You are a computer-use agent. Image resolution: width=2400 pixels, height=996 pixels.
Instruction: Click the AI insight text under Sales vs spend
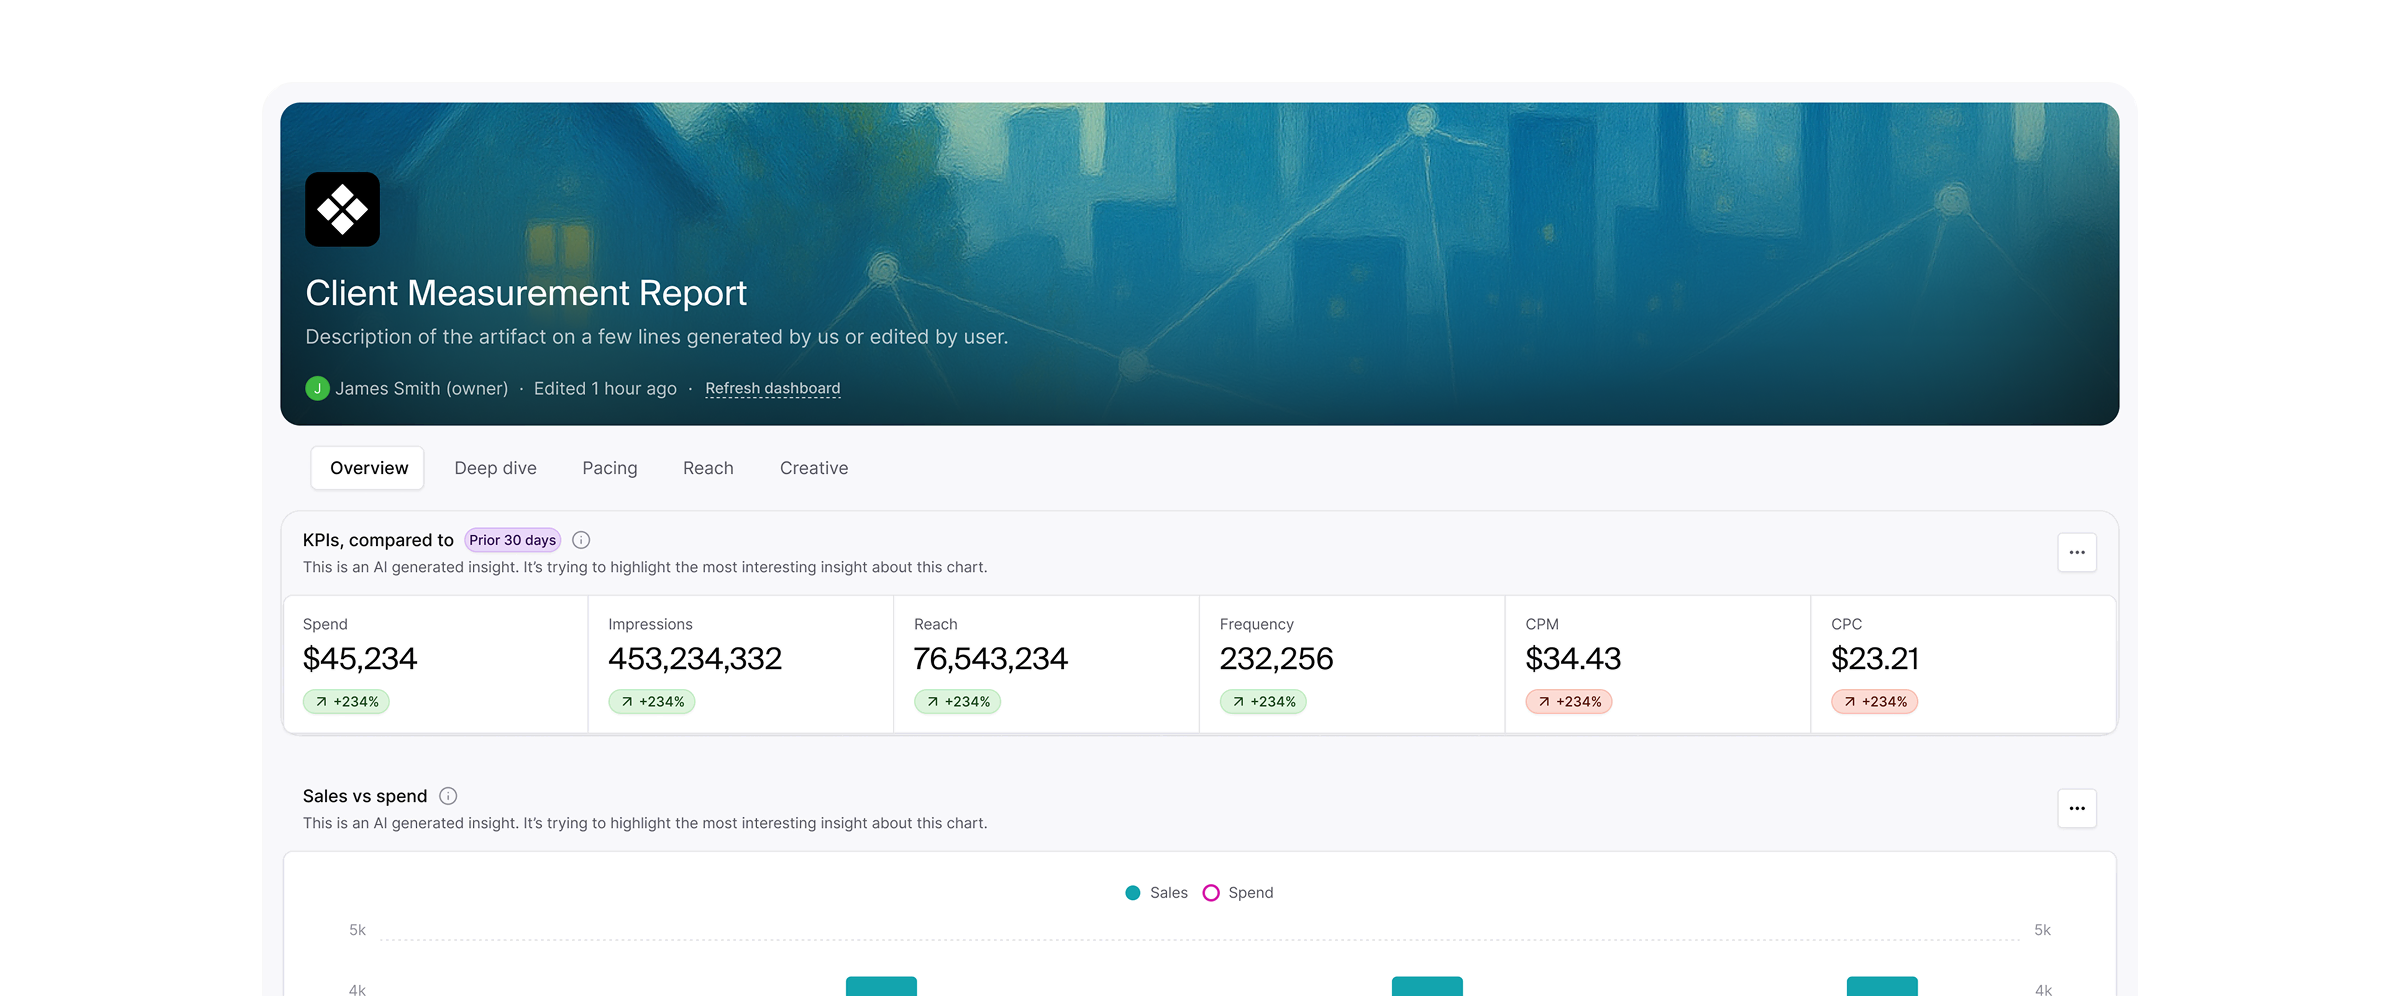(x=645, y=823)
